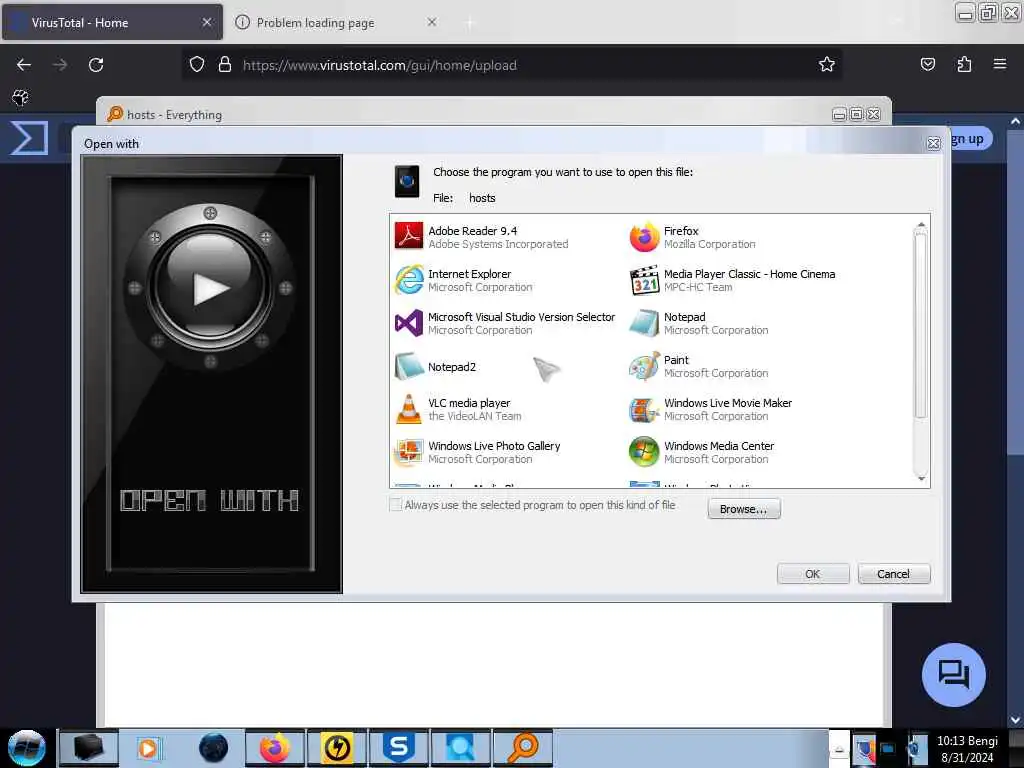
Task: Click the VirusTotal sigma logo
Action: coord(29,138)
